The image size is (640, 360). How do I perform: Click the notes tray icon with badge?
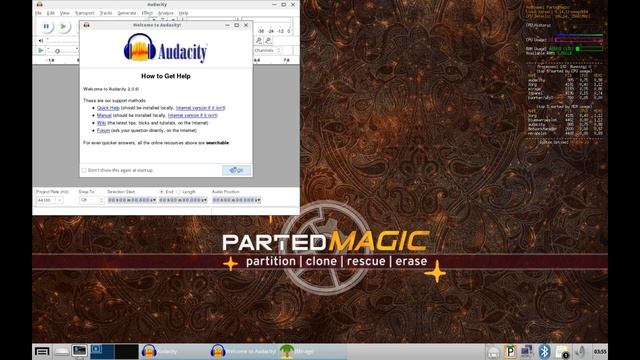click(x=562, y=351)
